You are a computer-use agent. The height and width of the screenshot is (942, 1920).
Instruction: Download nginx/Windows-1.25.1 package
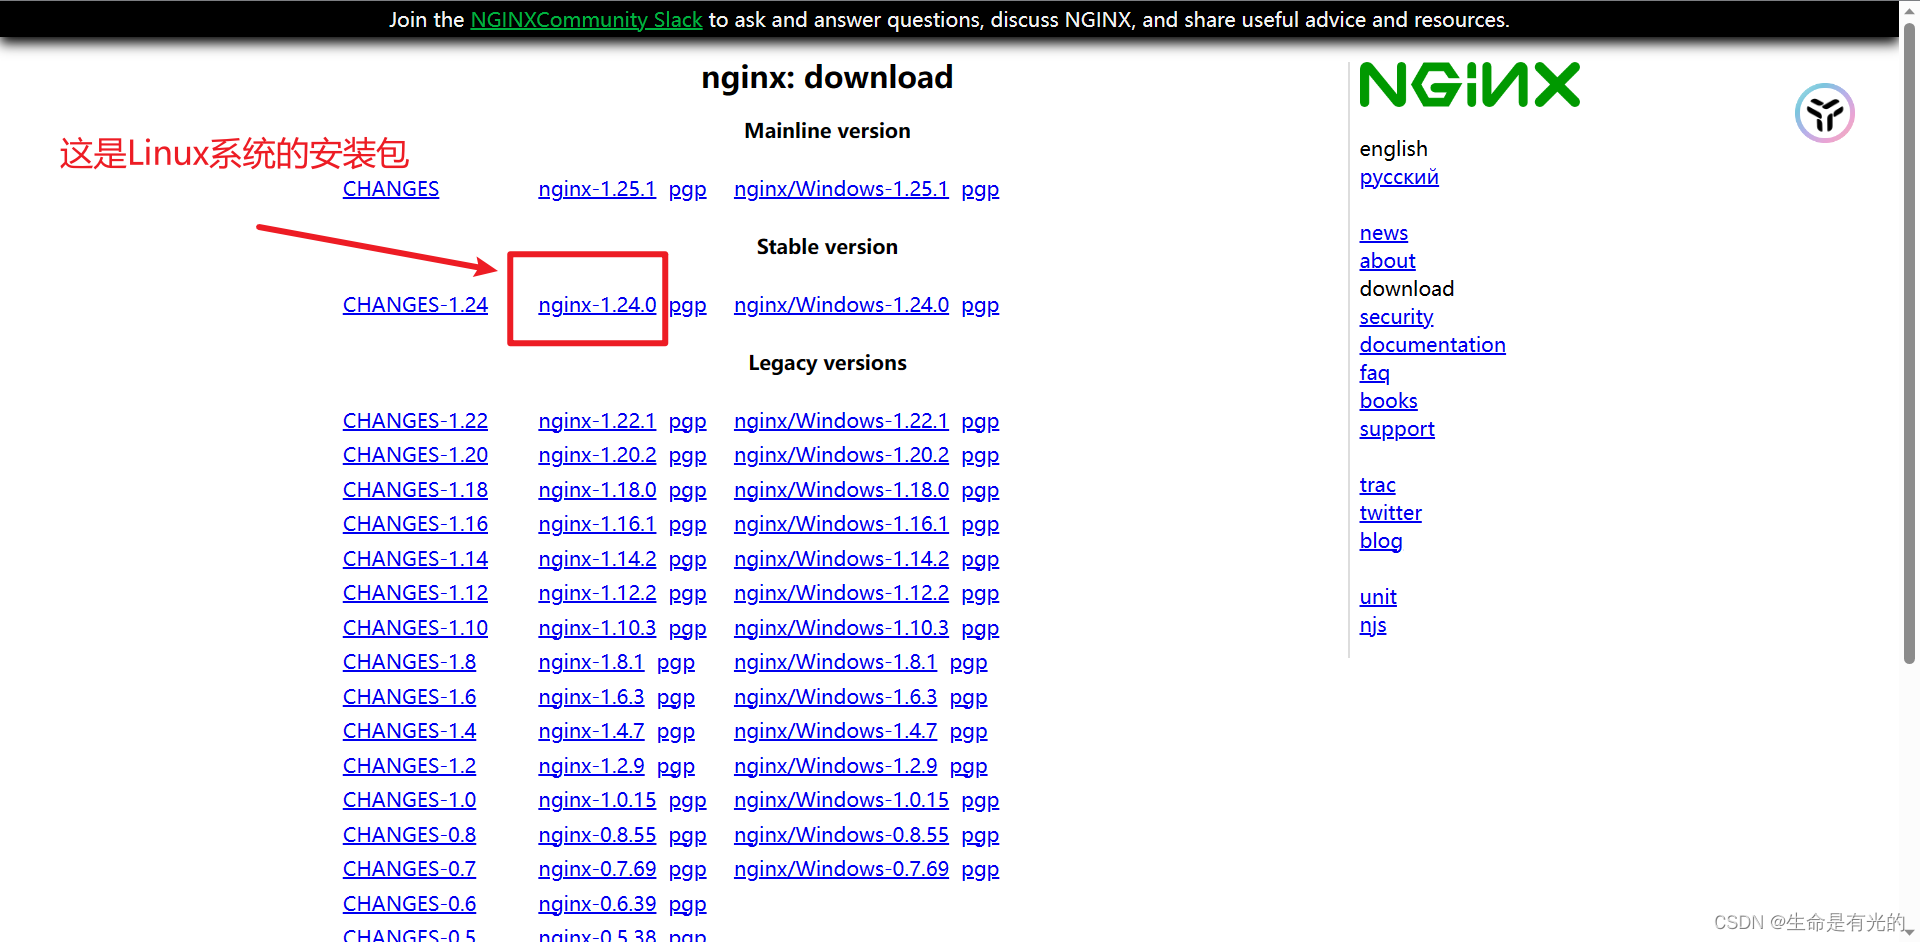click(841, 189)
